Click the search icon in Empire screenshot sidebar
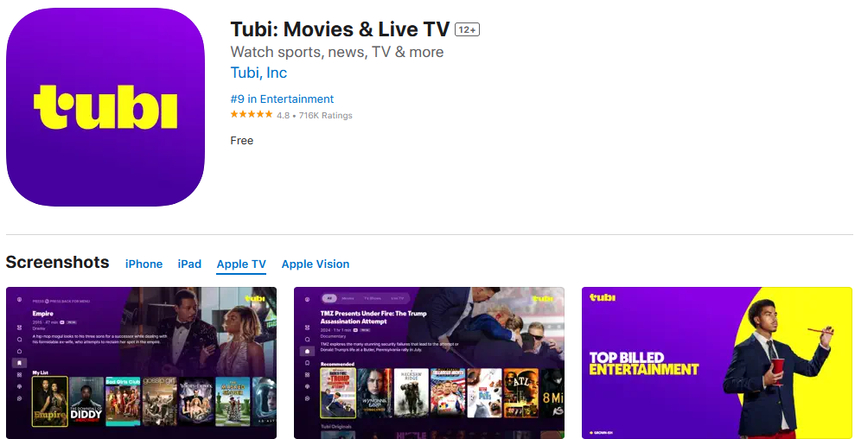 click(20, 339)
